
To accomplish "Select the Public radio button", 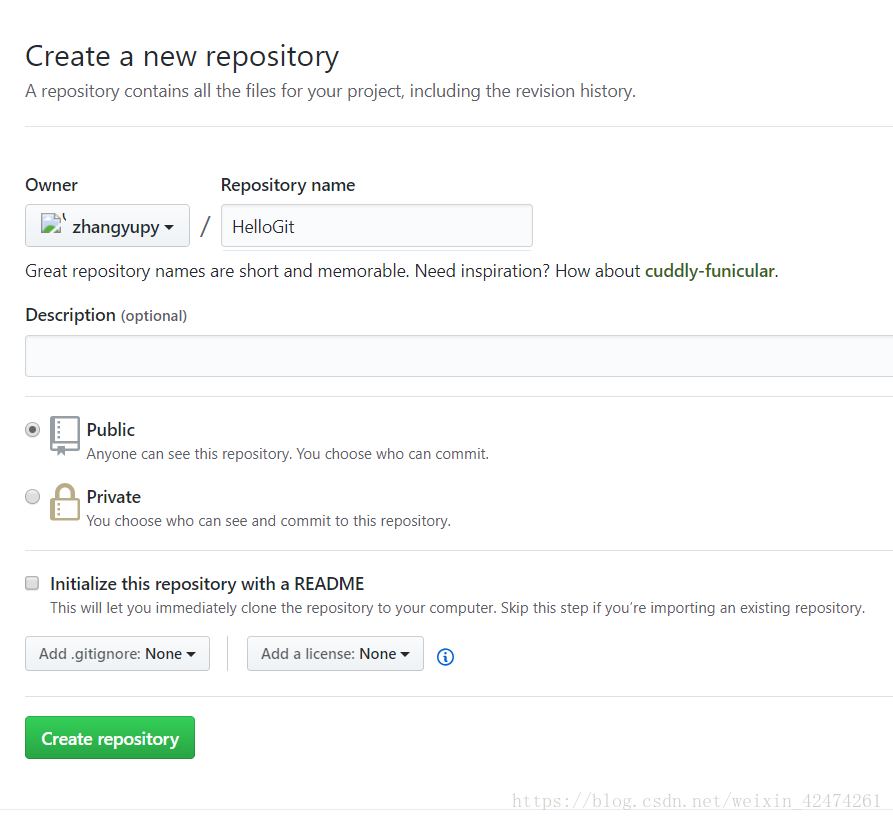I will point(32,429).
